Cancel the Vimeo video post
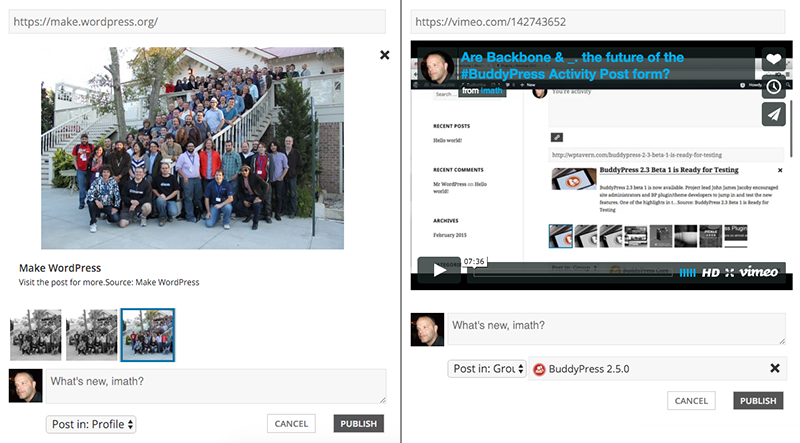 pos(691,401)
